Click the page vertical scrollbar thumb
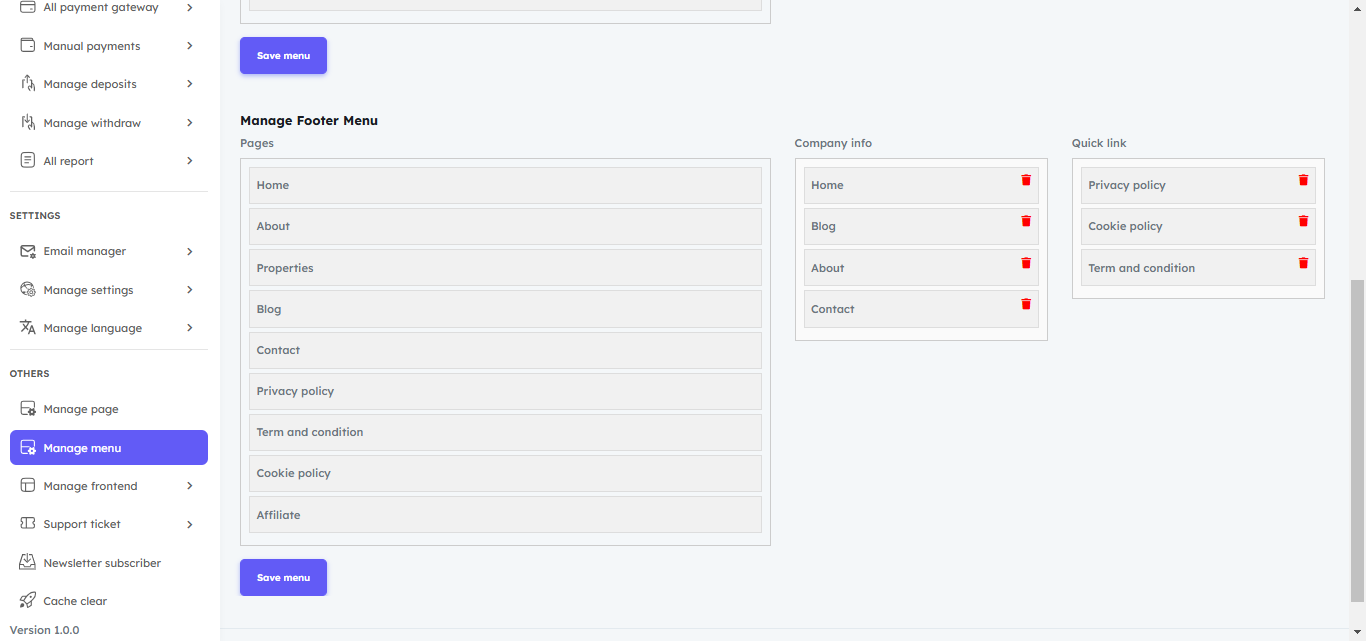 coord(1357,440)
